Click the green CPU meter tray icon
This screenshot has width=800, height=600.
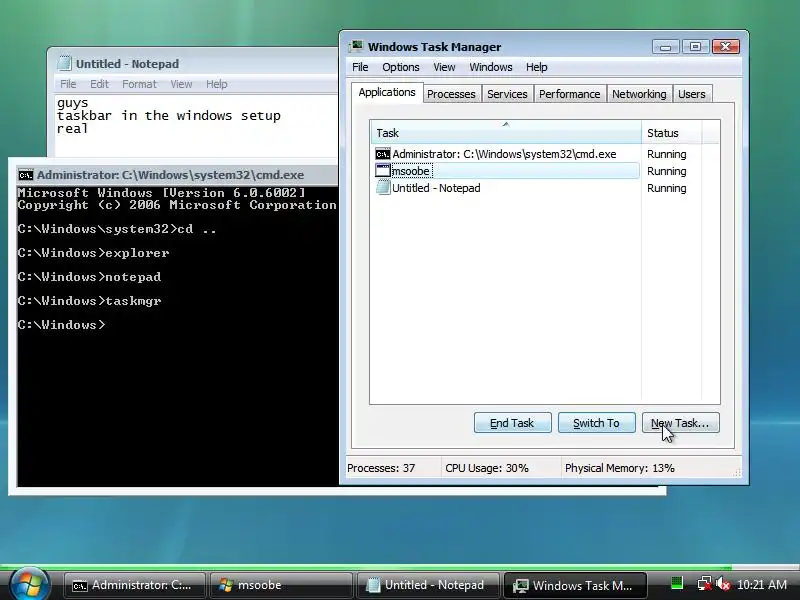tap(677, 583)
